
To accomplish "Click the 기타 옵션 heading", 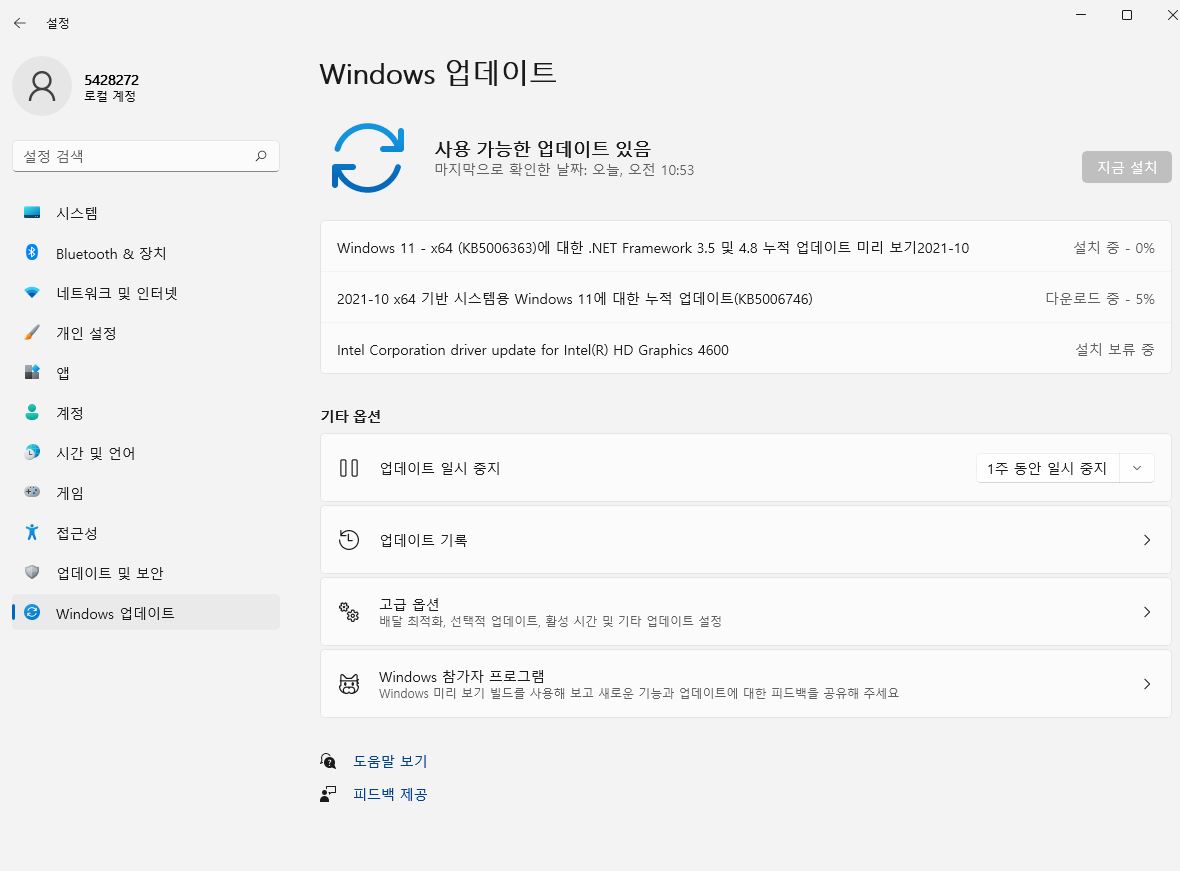I will (351, 416).
